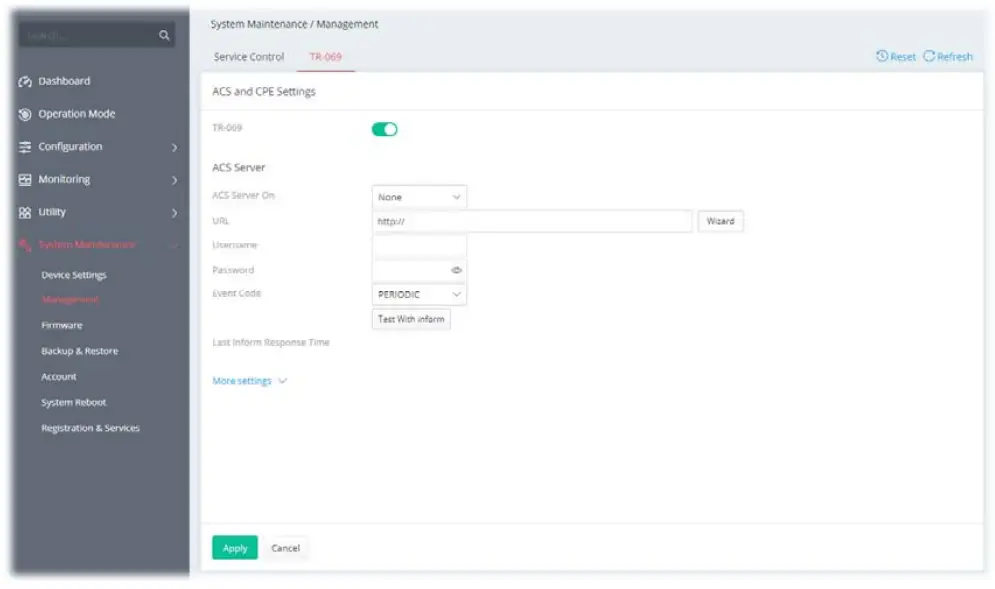Screen dimensions: 995x589
Task: Click the Utility grid icon
Action: (x=26, y=213)
